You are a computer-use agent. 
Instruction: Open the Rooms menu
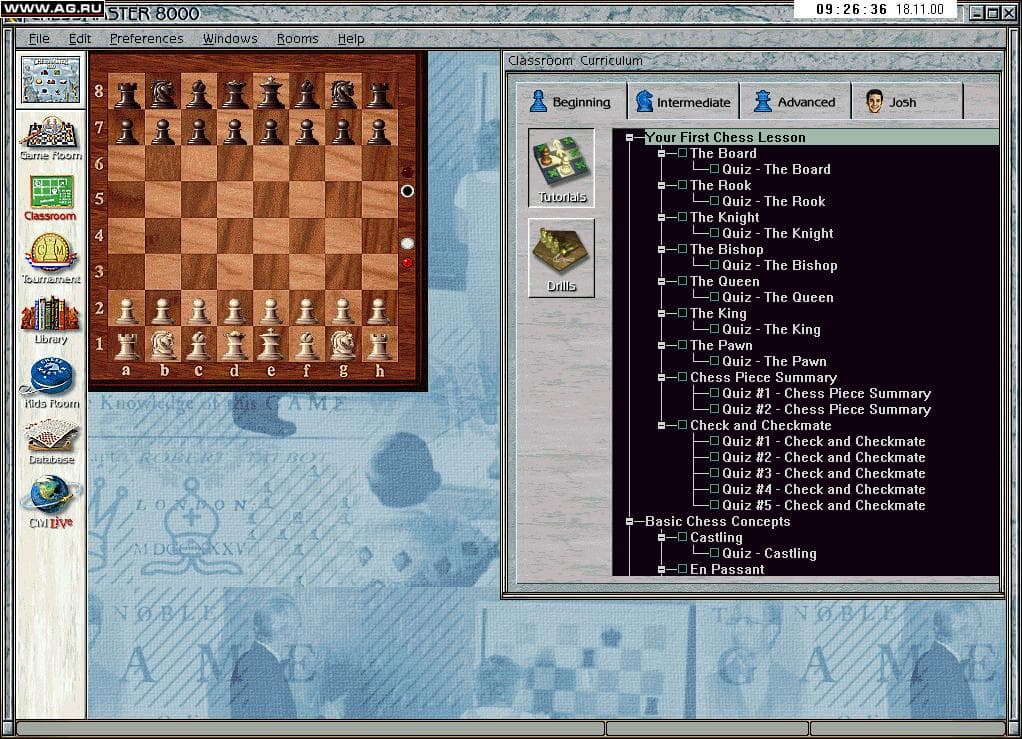pos(297,38)
